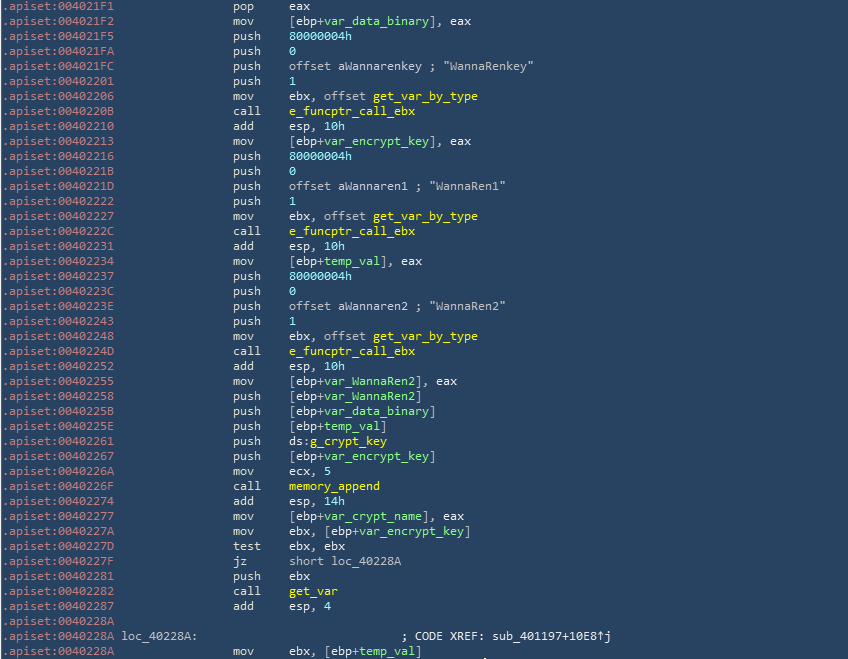The height and width of the screenshot is (659, 848).
Task: Click get_var_by_type at address 00402206
Action: point(425,96)
